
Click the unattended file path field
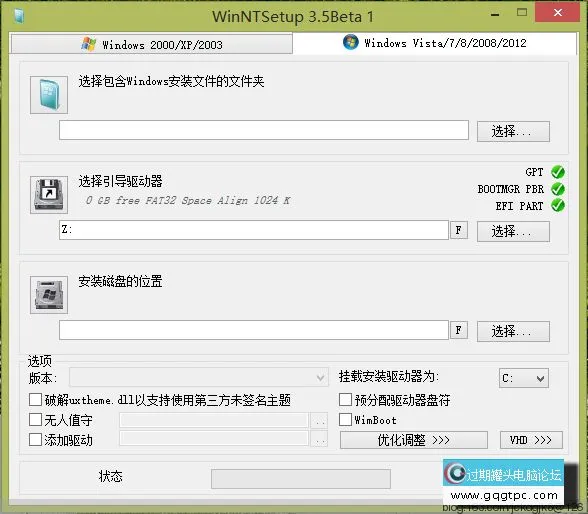click(214, 420)
